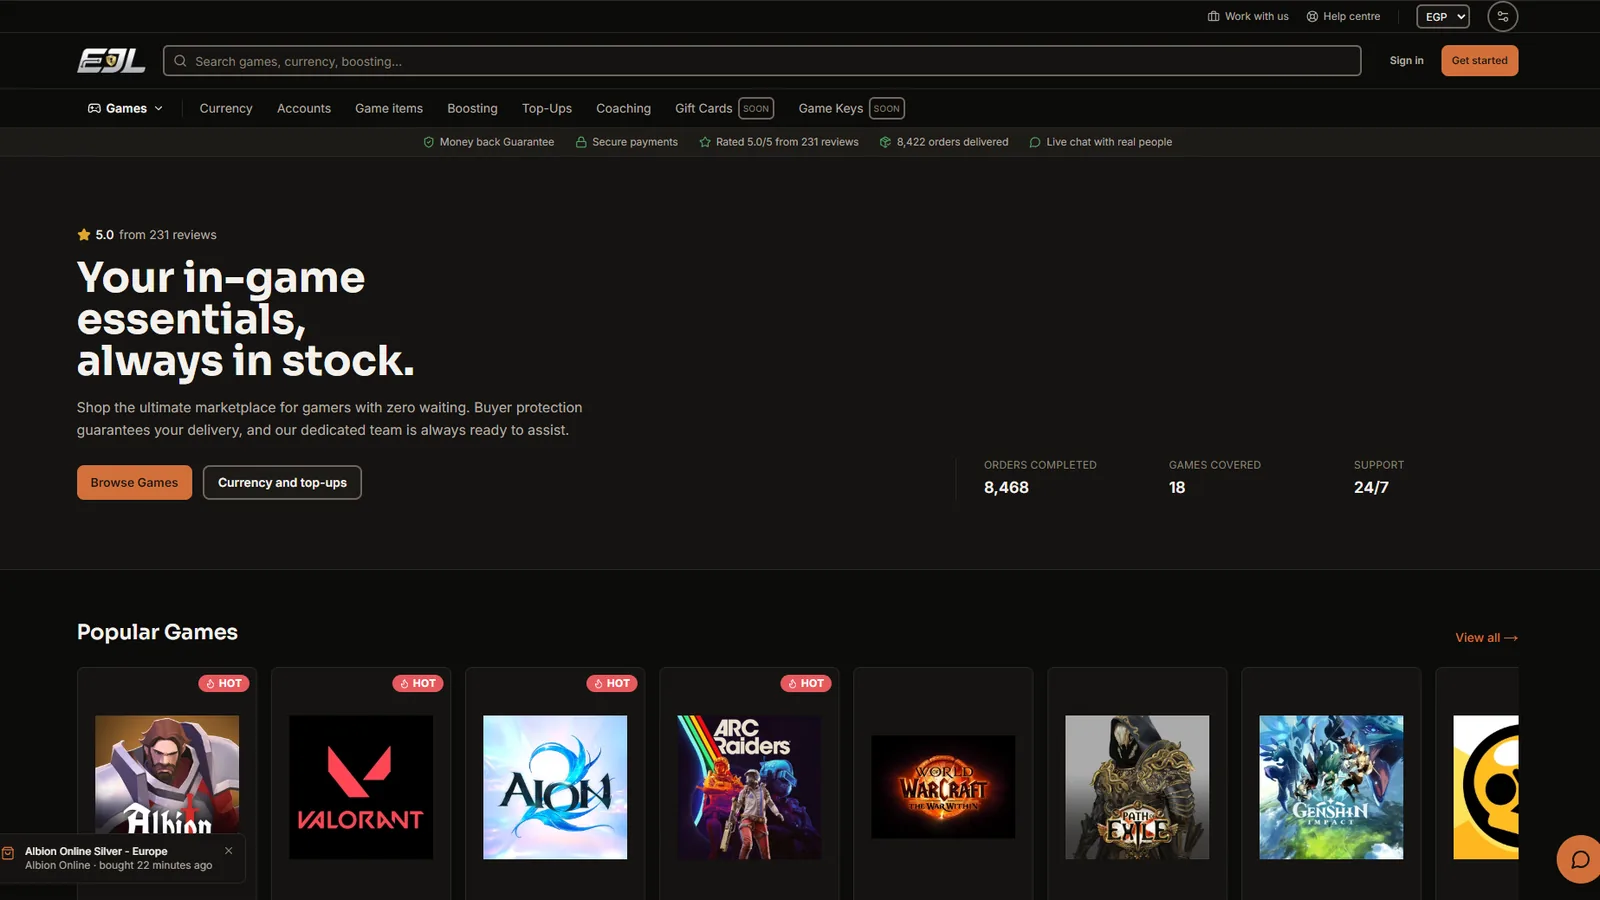
Task: Open the Game items menu item
Action: click(389, 108)
